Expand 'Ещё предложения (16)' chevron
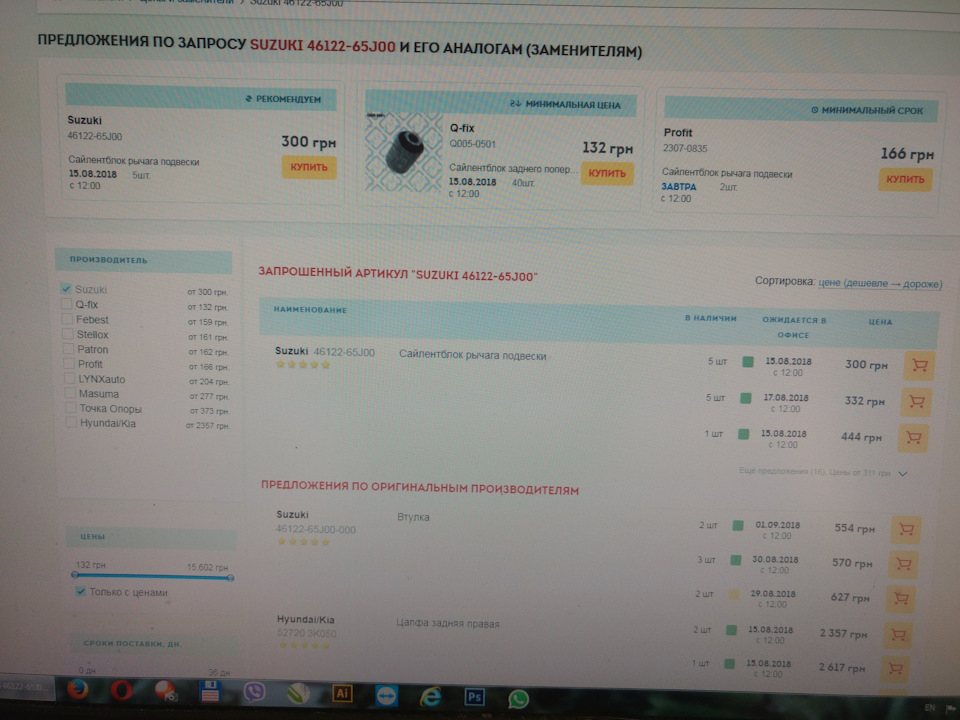This screenshot has width=960, height=720. [x=902, y=474]
